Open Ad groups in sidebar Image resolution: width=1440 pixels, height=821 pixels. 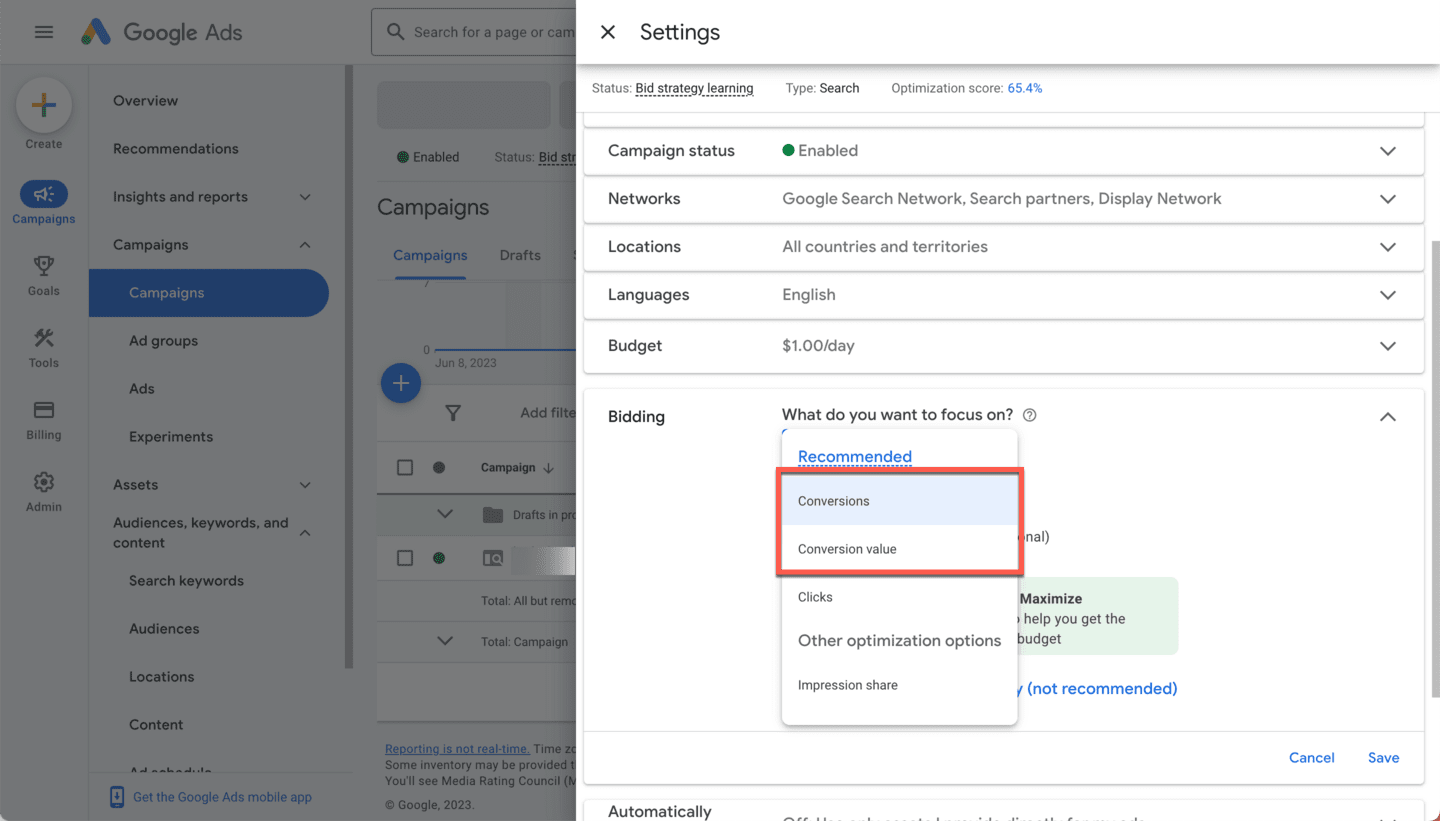pyautogui.click(x=163, y=341)
